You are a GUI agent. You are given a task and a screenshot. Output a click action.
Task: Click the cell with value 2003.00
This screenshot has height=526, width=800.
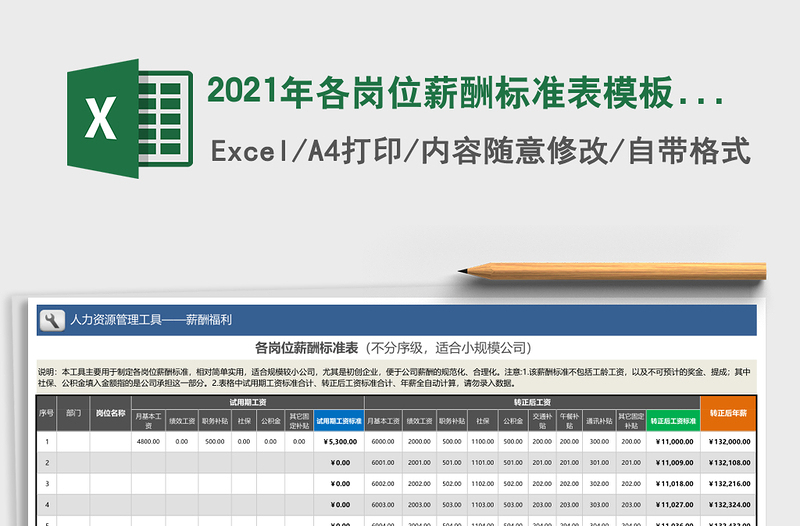click(419, 505)
